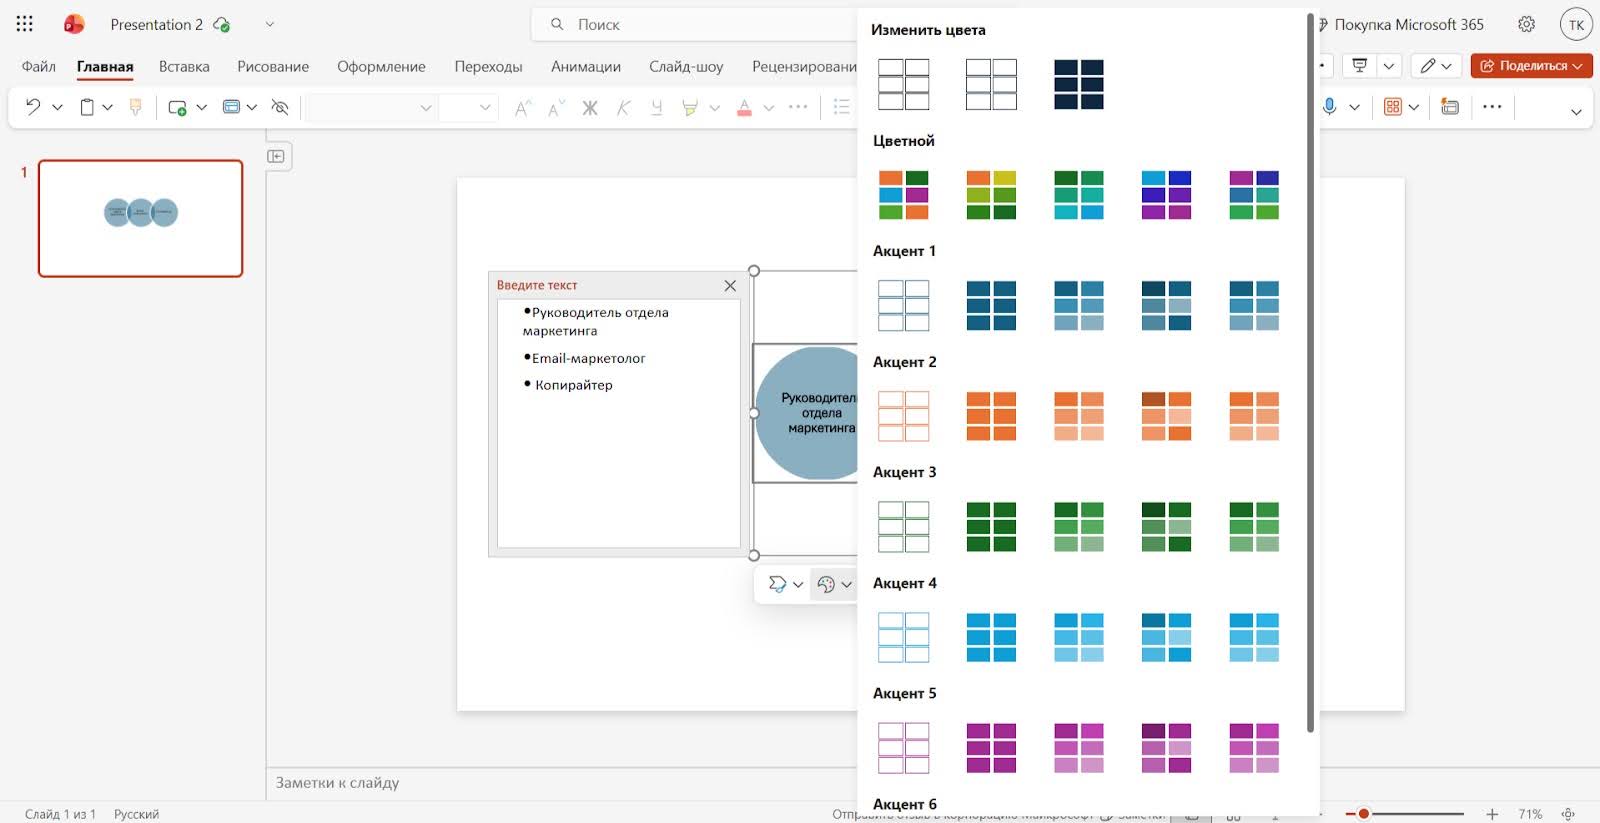
Task: Select slide 1 thumbnail
Action: coord(141,218)
